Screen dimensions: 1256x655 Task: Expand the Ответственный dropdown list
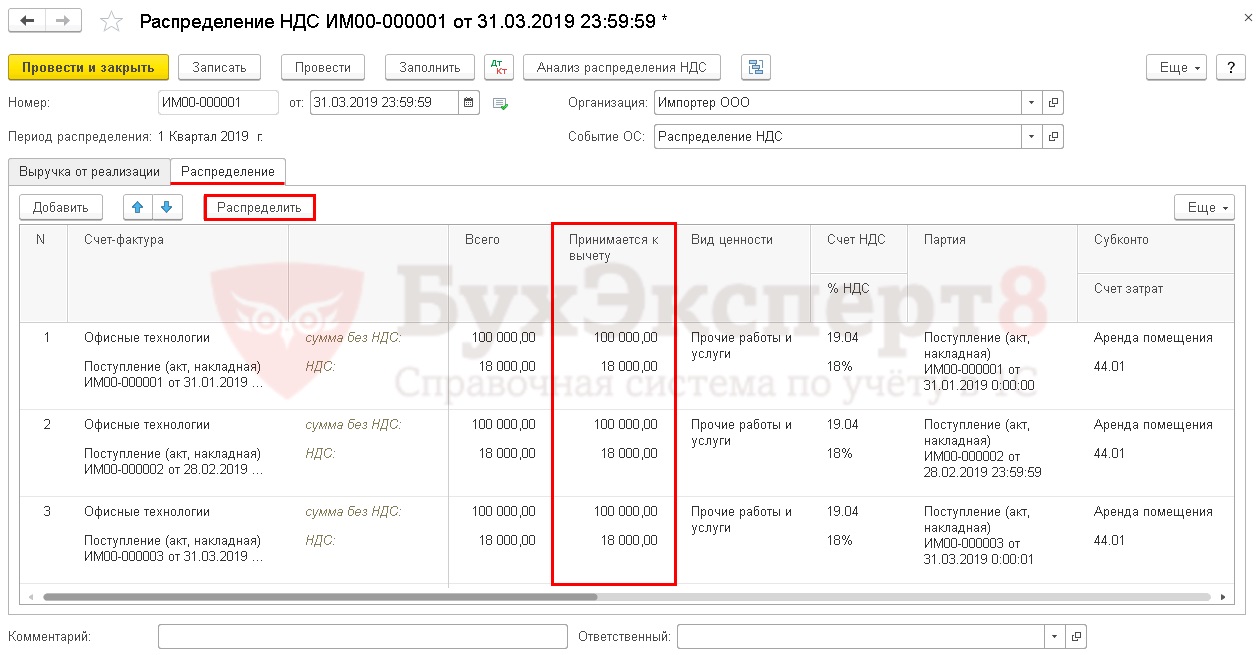click(x=1054, y=636)
